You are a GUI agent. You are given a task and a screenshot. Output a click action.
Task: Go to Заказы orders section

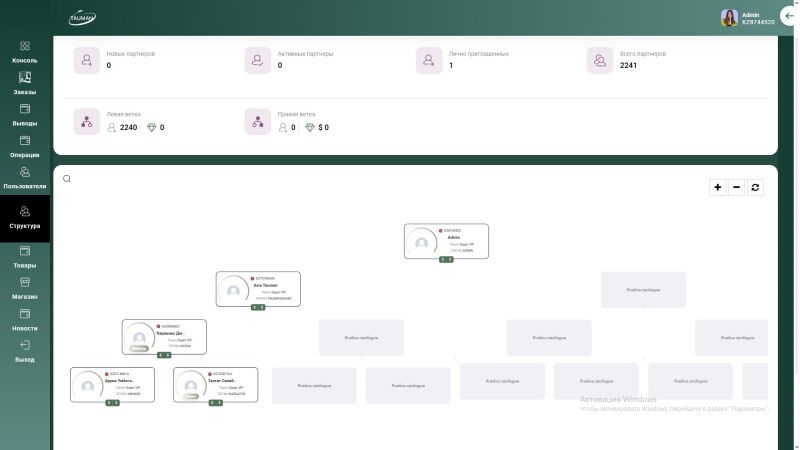click(x=25, y=84)
